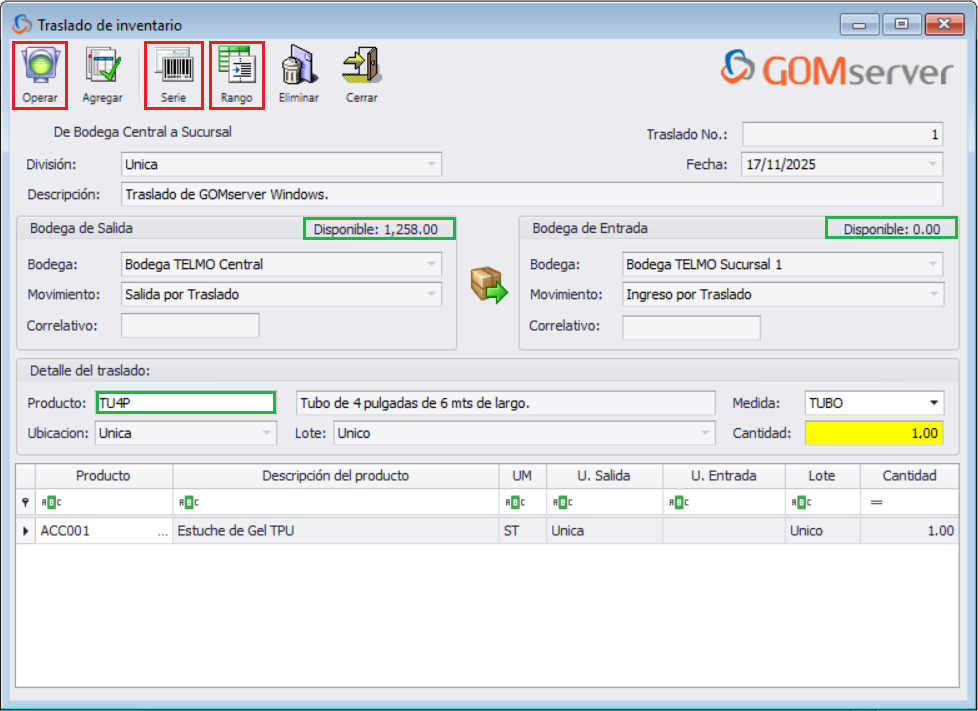Click the equals filter icon in the Cantidad column
Image resolution: width=978 pixels, height=711 pixels.
pyautogui.click(x=877, y=500)
